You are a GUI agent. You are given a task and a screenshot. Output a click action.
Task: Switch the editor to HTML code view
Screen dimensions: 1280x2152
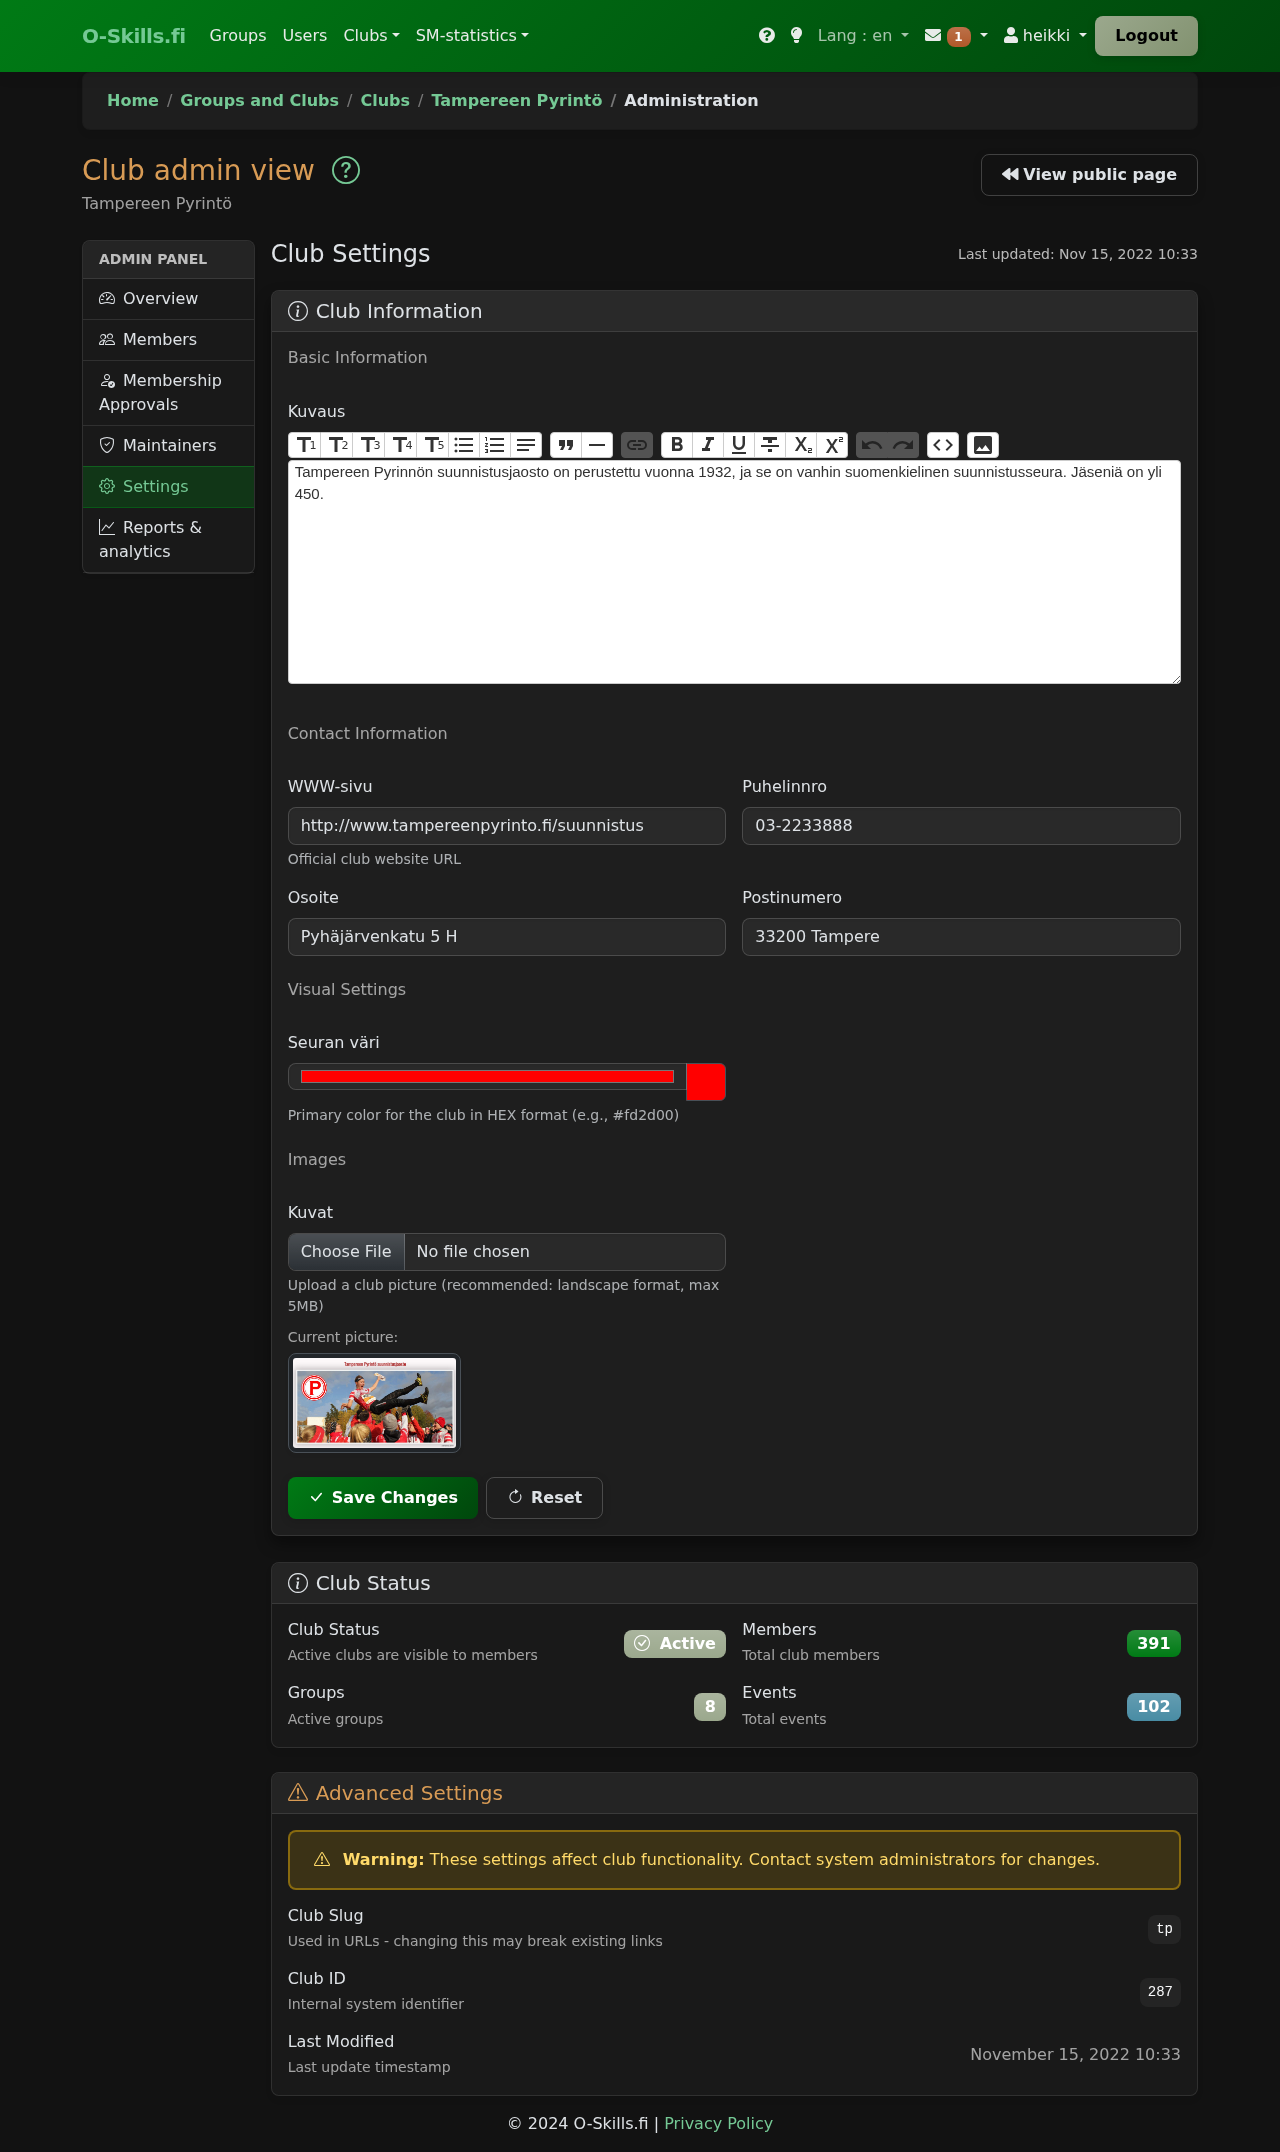tap(943, 445)
